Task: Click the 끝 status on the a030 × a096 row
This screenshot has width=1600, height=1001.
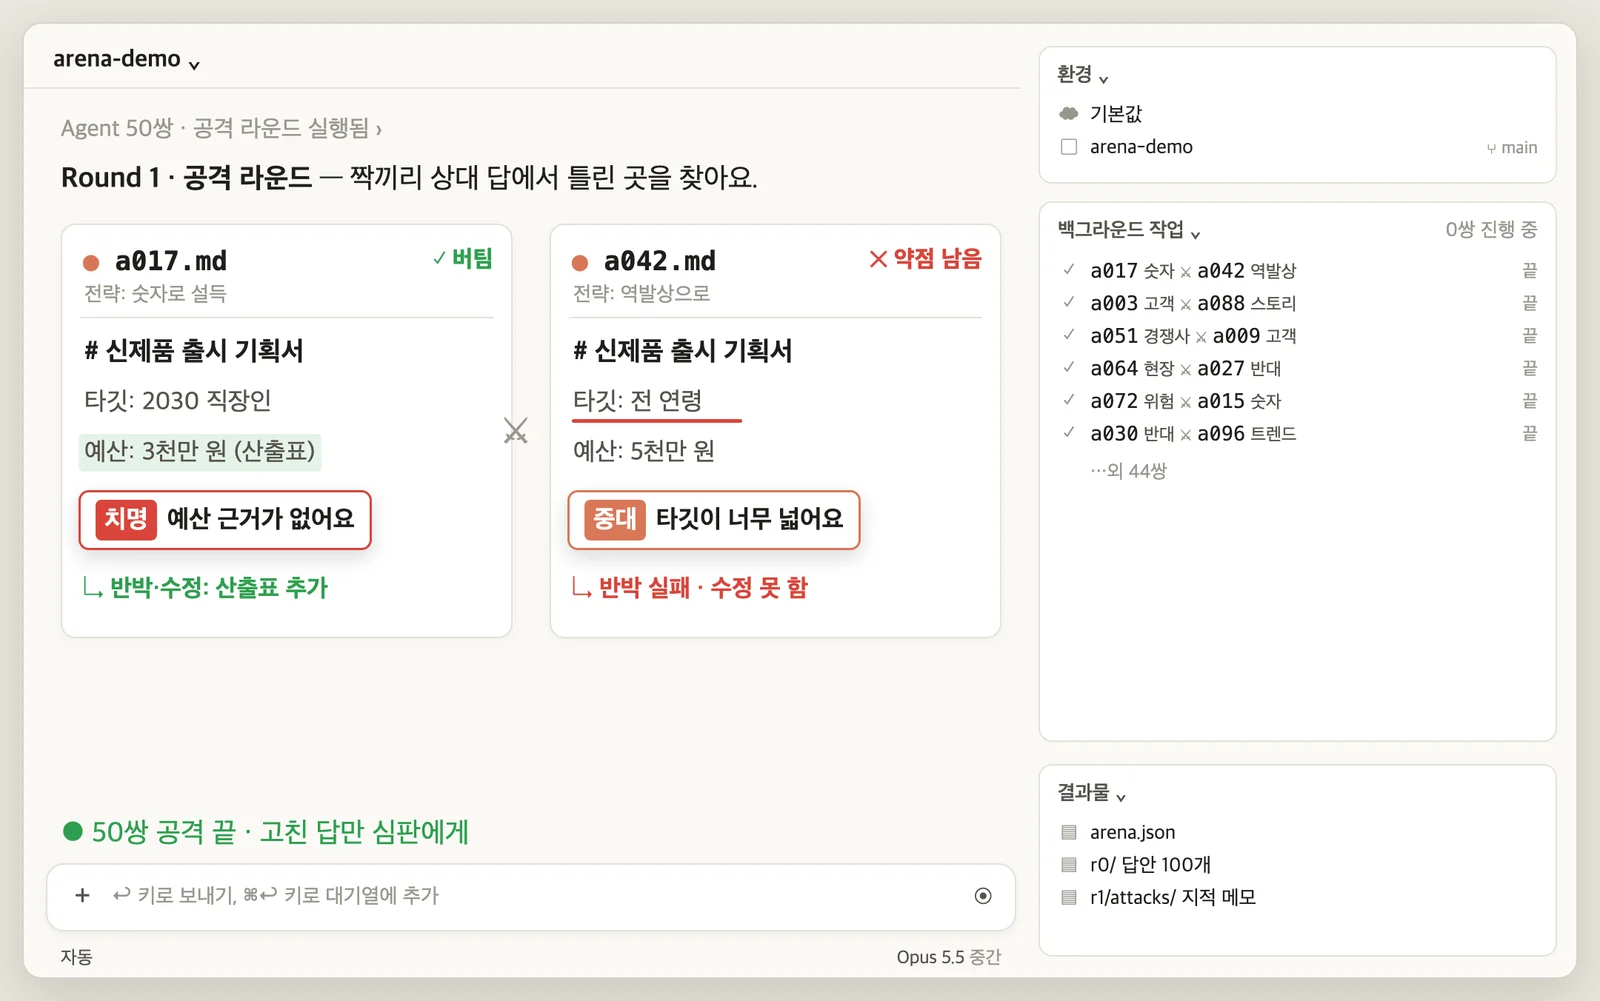Action: (1529, 433)
